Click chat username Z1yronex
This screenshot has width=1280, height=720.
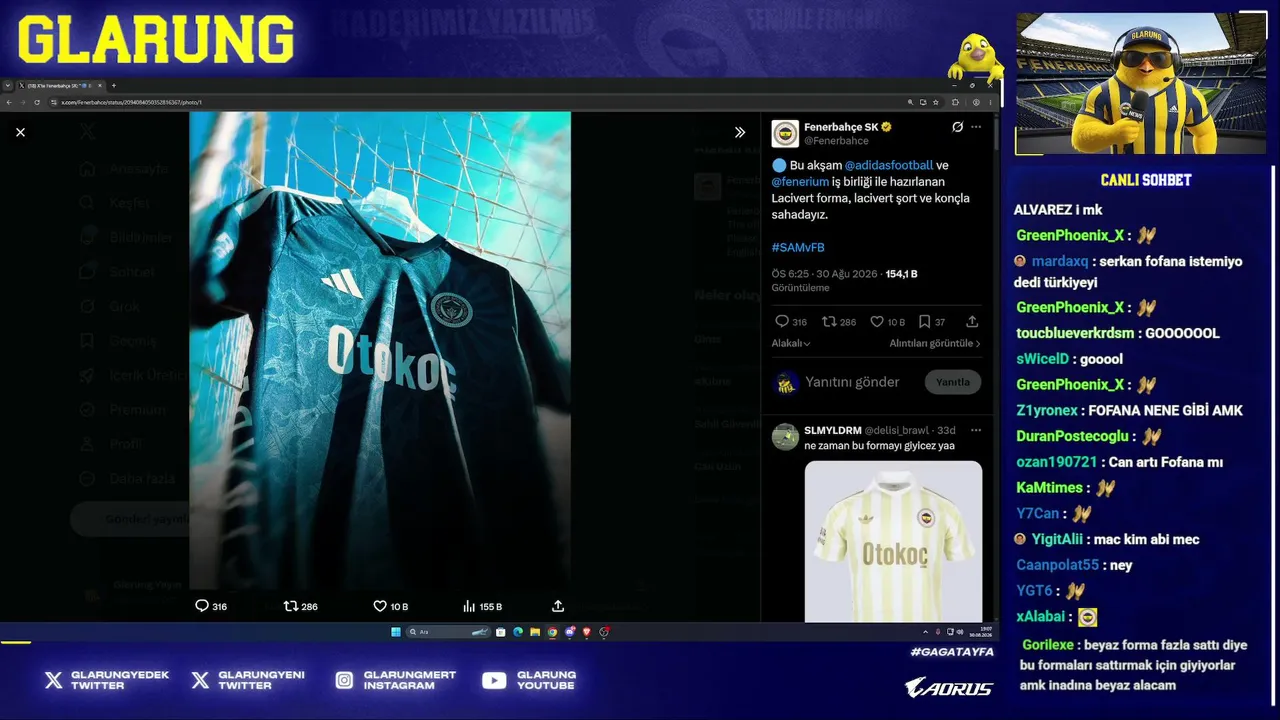click(1047, 410)
